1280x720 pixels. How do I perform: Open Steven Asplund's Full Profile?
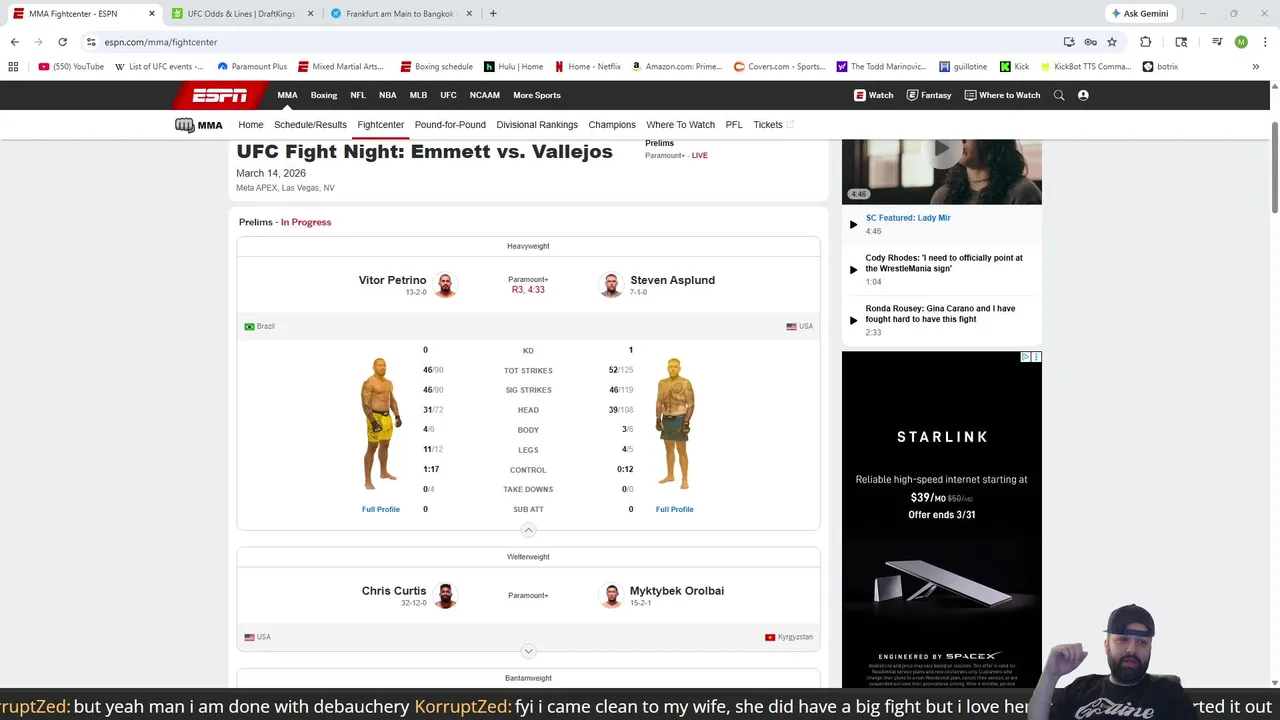pos(675,509)
